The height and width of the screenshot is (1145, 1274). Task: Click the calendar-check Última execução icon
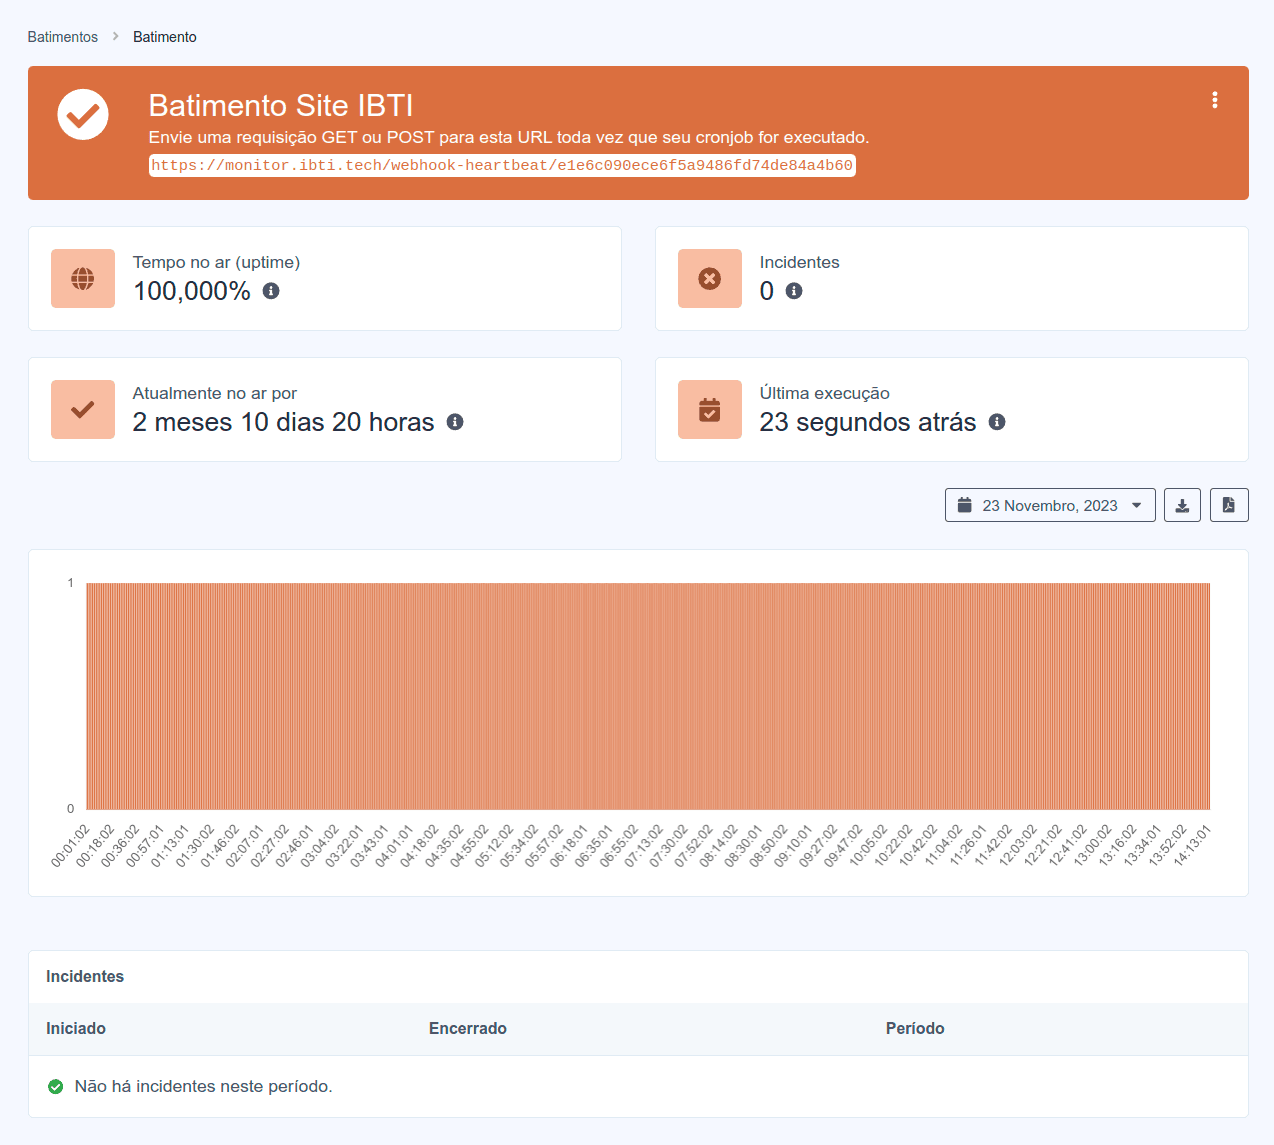pyautogui.click(x=710, y=410)
